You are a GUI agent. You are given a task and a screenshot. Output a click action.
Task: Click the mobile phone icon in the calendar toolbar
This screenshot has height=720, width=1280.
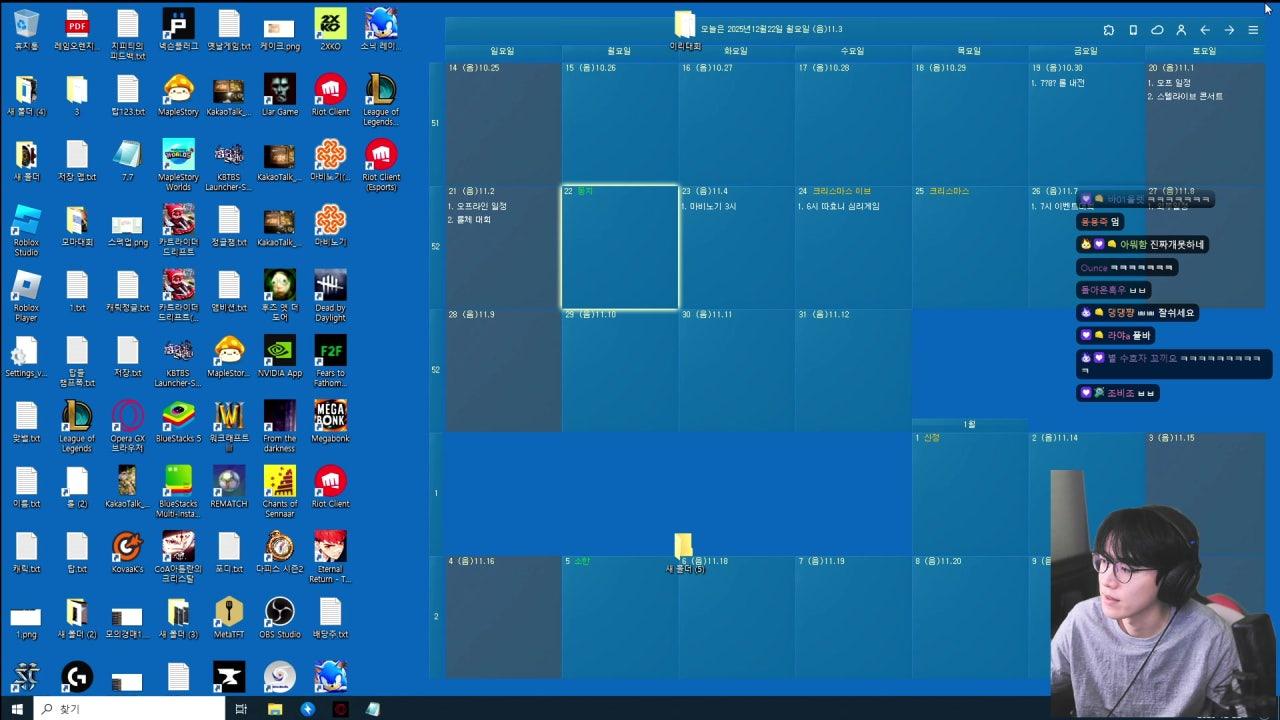tap(1133, 30)
